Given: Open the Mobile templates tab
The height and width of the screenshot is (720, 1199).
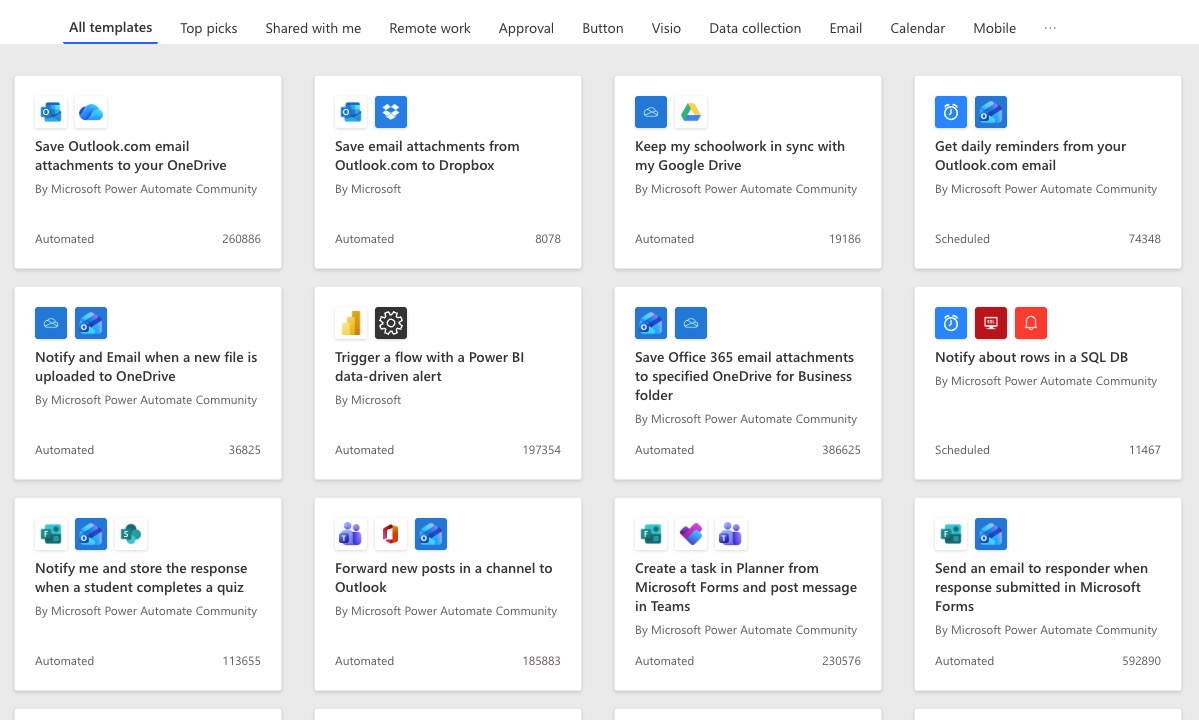Looking at the screenshot, I should click(x=994, y=28).
